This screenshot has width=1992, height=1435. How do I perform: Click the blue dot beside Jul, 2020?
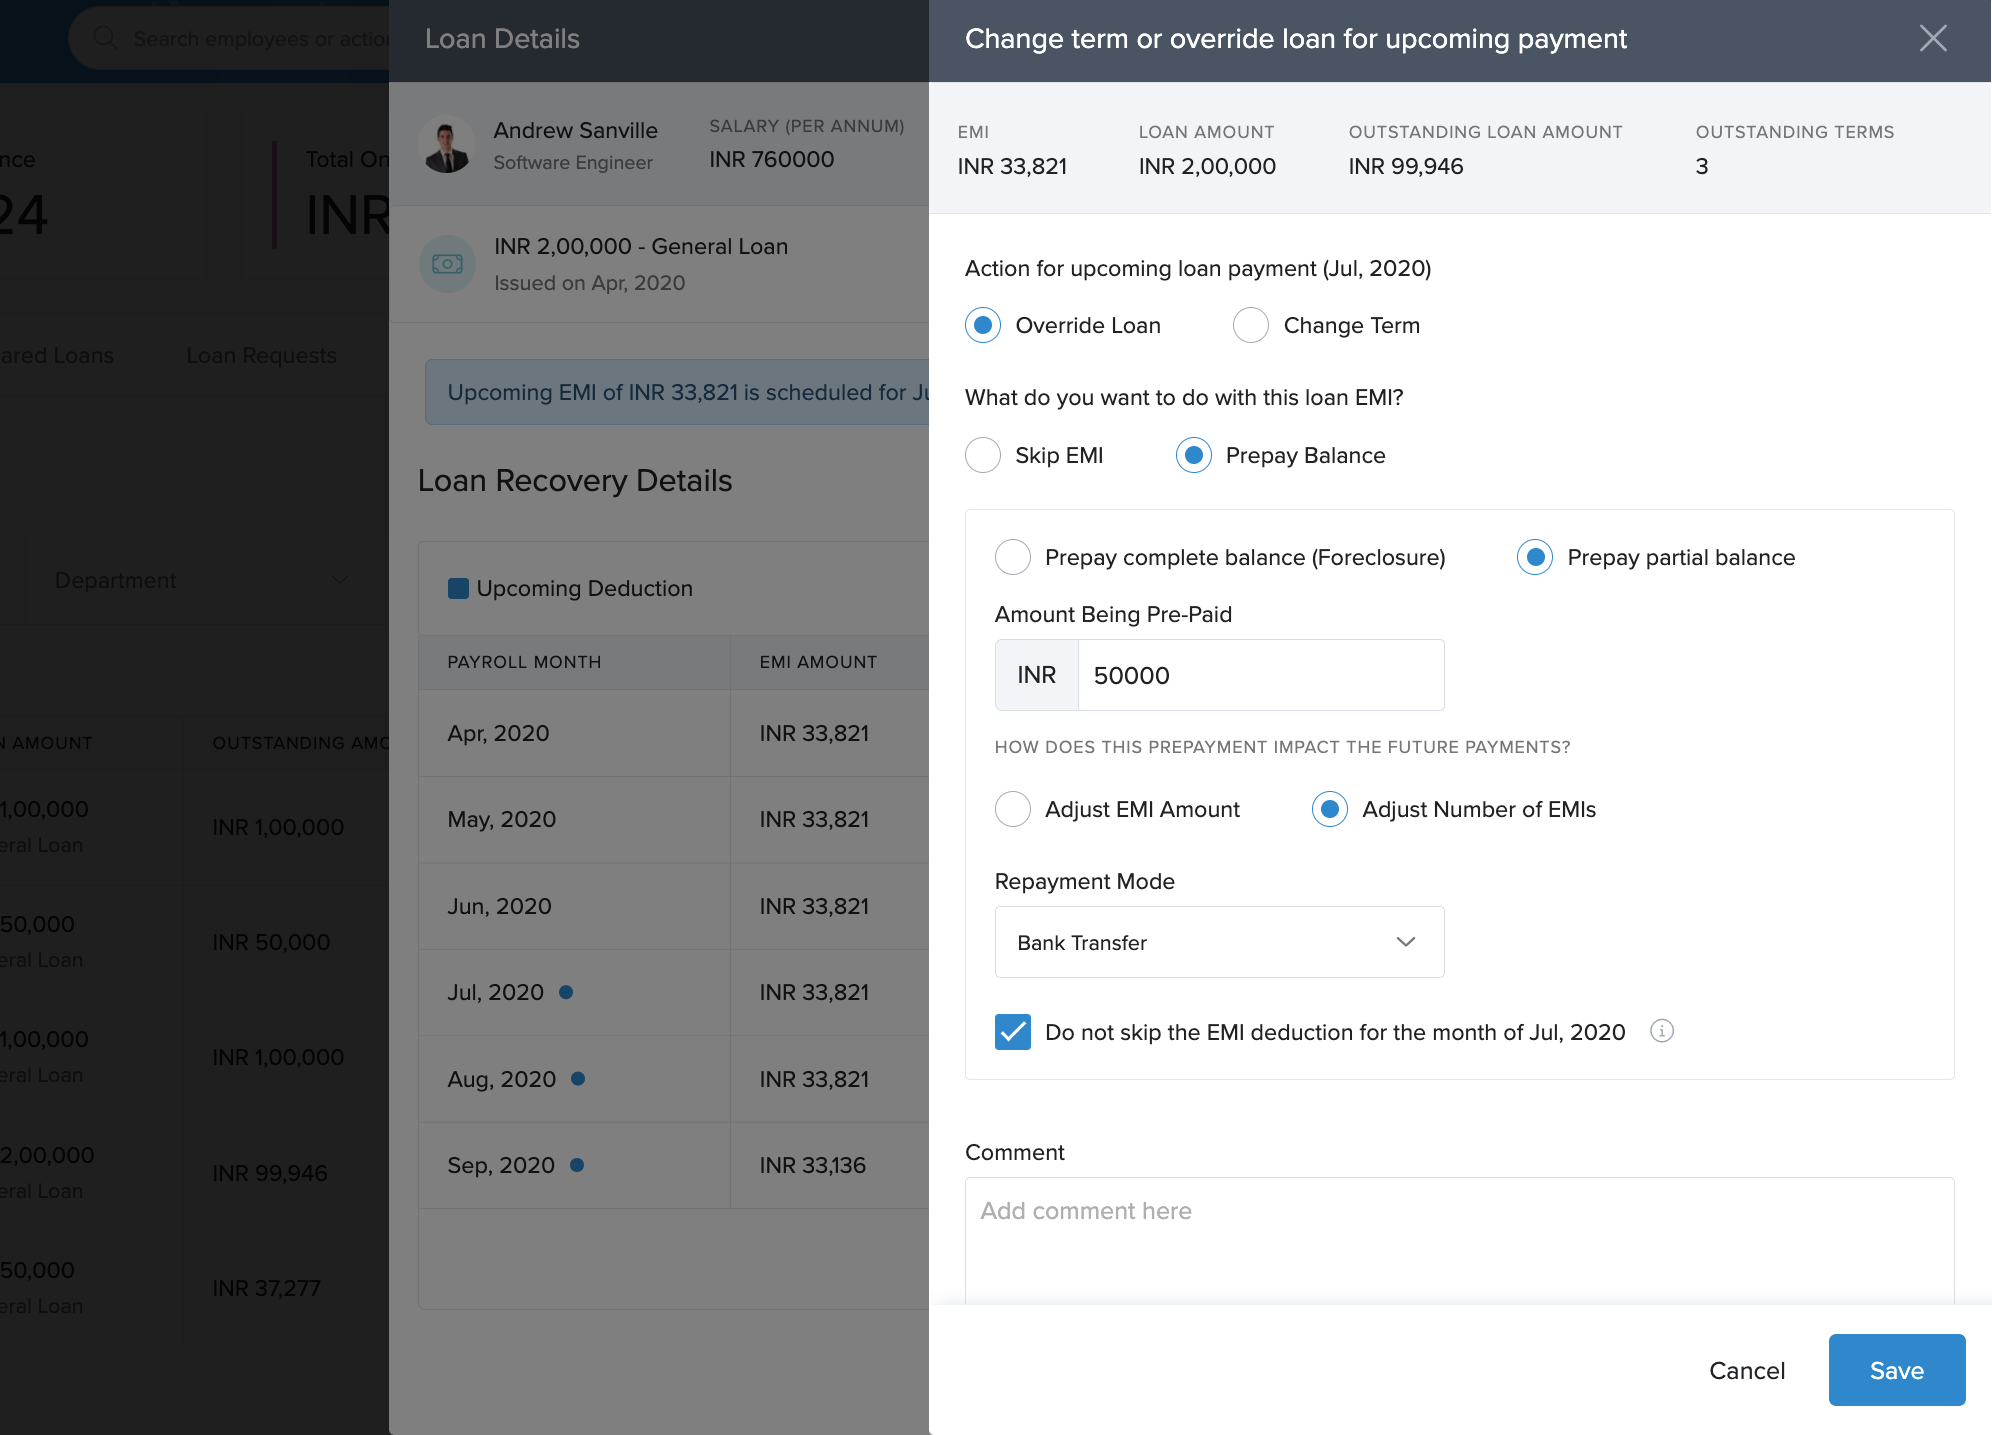566,992
